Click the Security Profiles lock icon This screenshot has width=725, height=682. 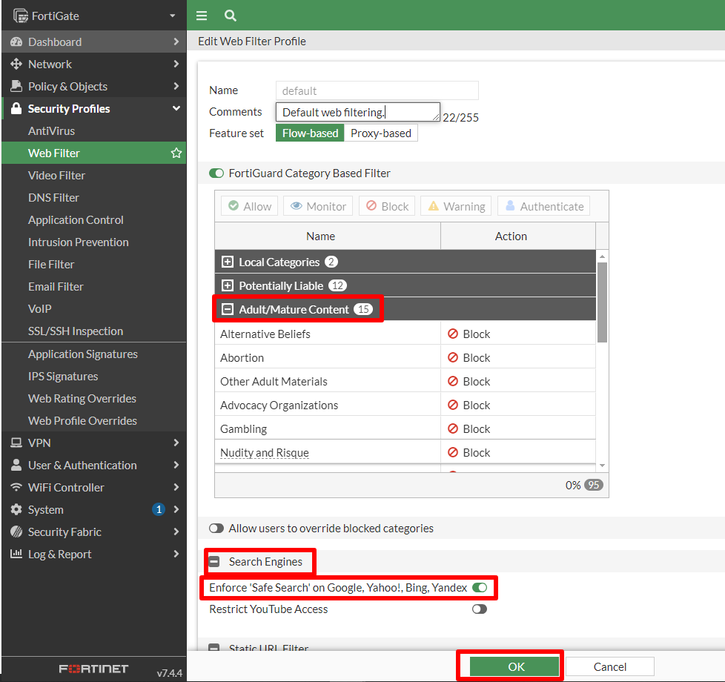click(x=16, y=108)
